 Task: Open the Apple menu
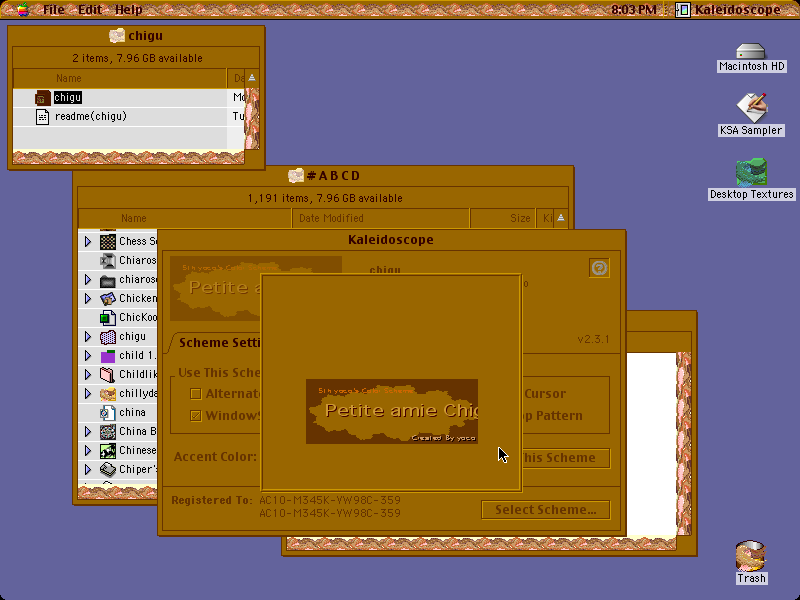click(22, 9)
